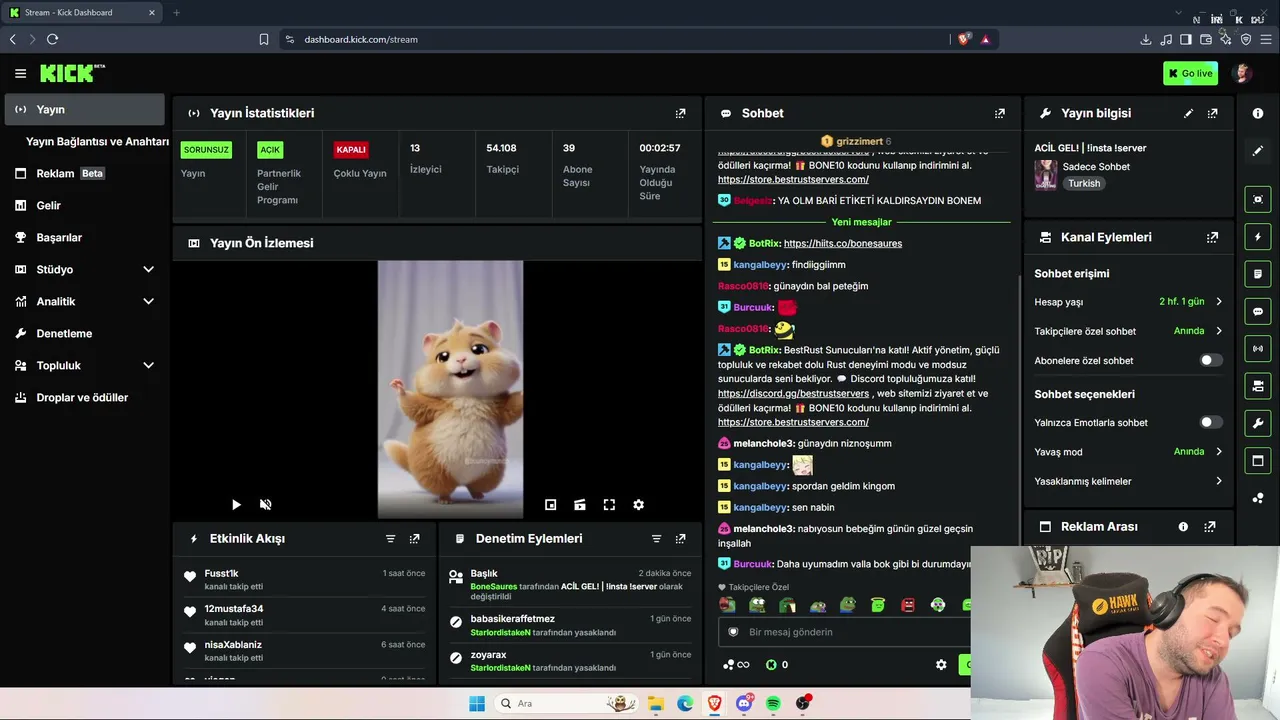Screen dimensions: 1280x720
Task: Enter fullscreen on the stream preview
Action: pyautogui.click(x=609, y=505)
